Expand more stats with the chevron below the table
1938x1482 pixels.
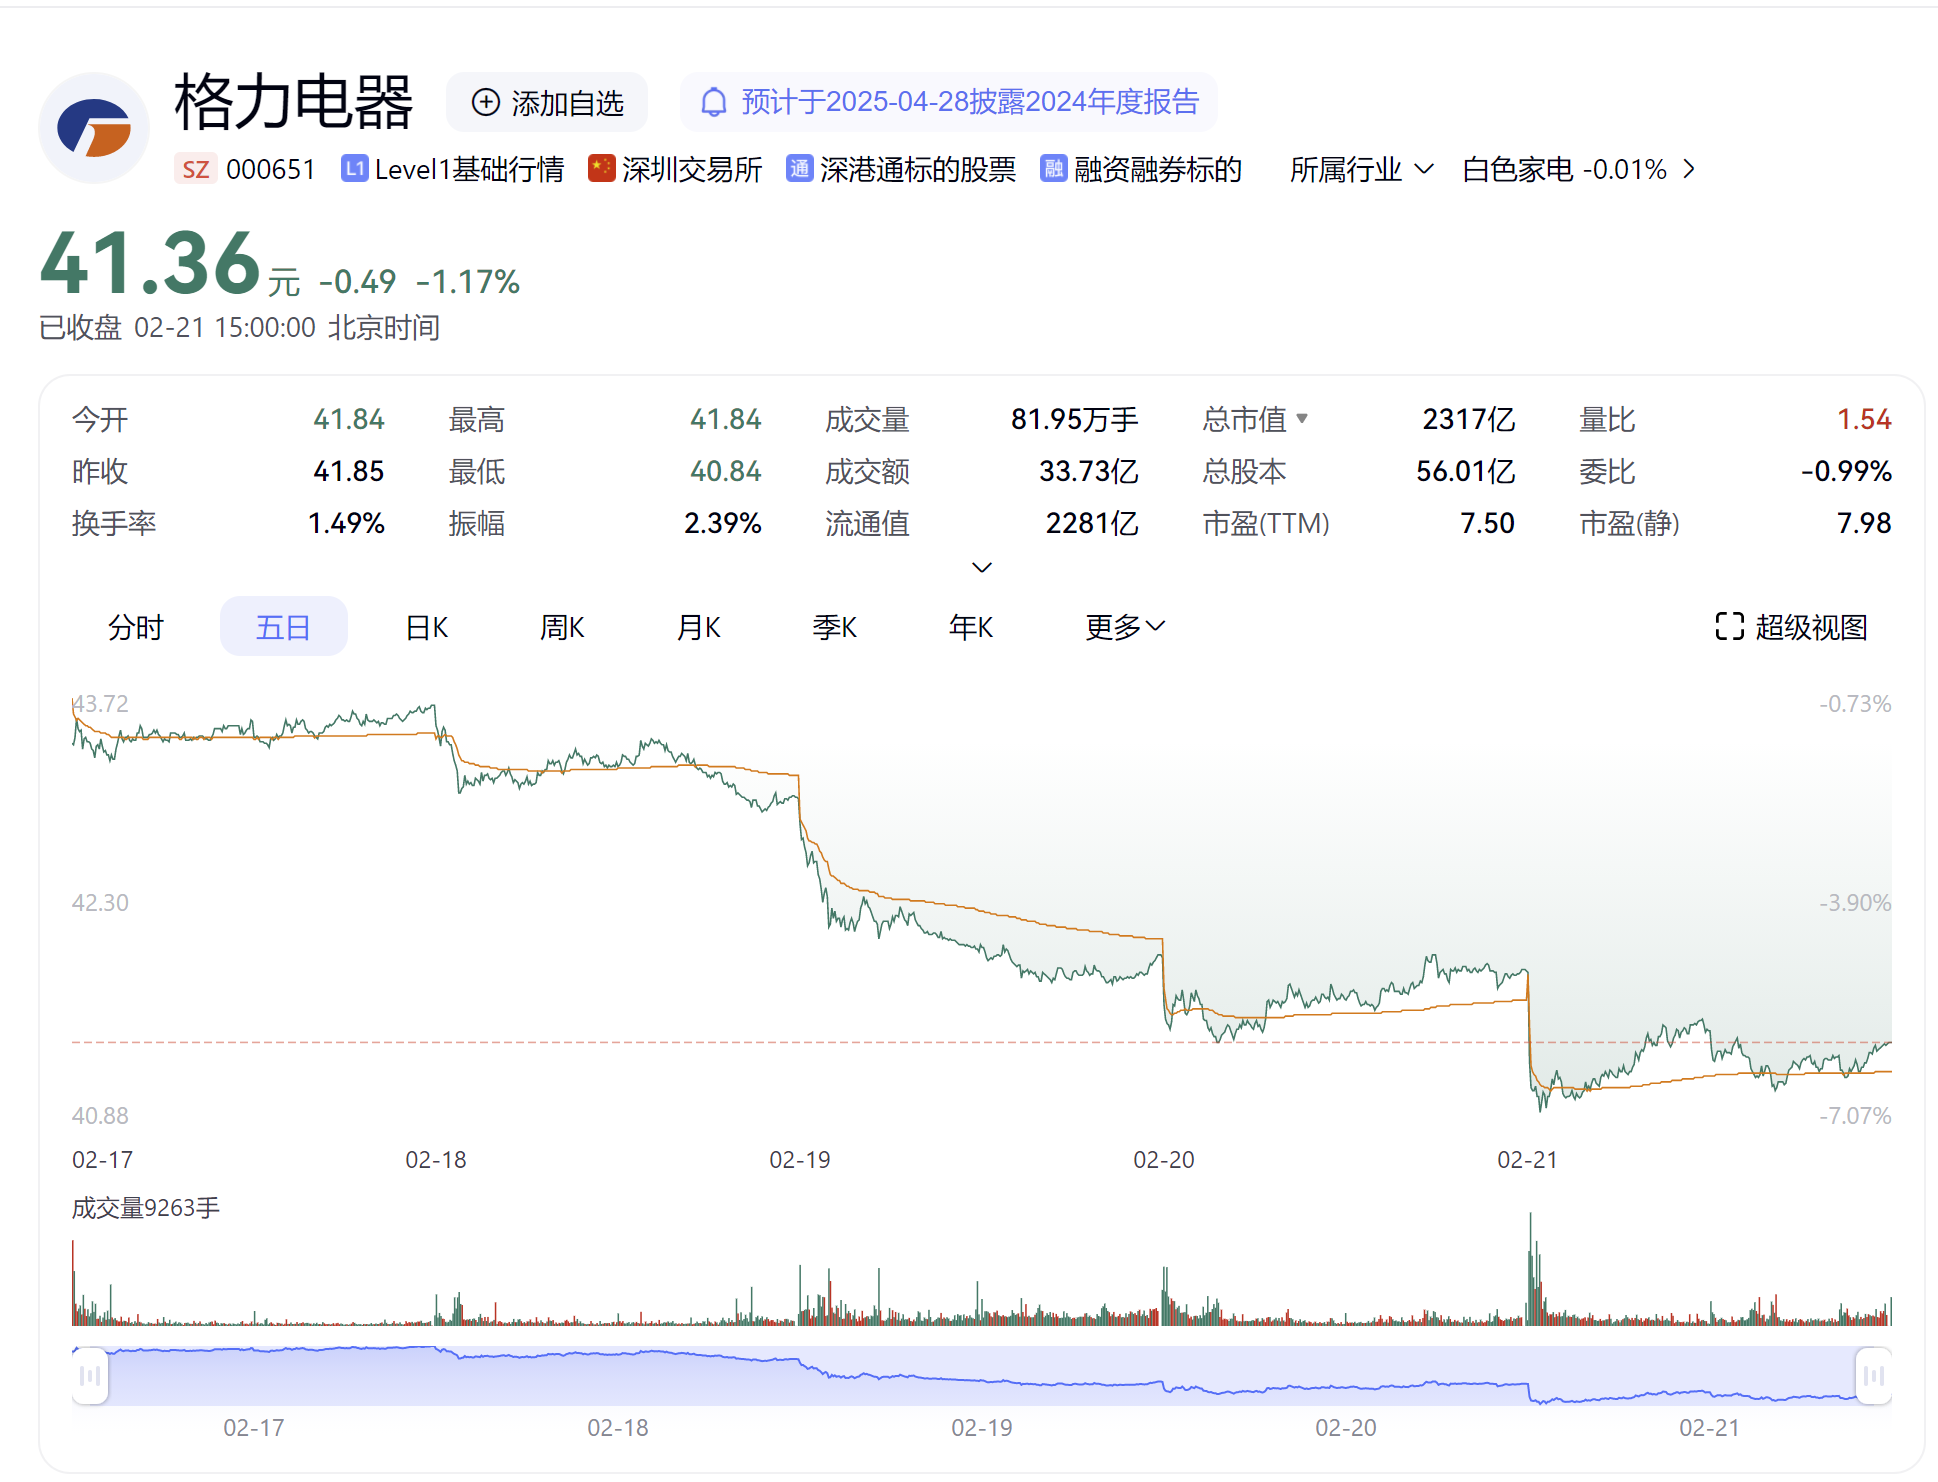point(982,567)
